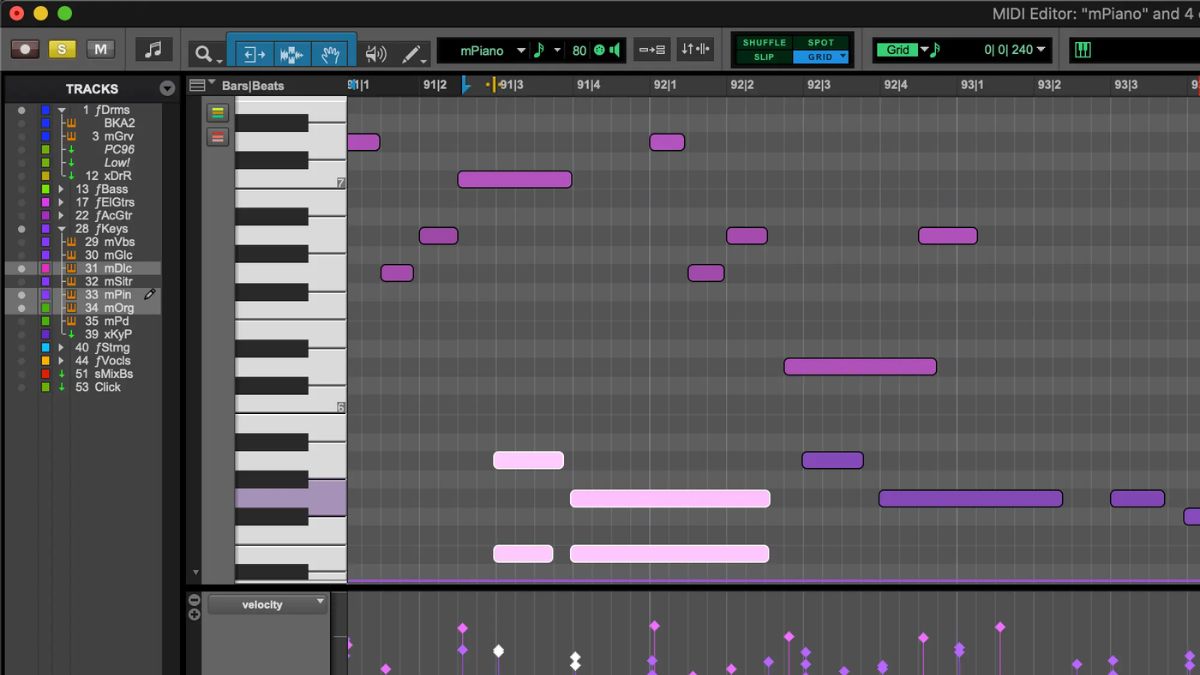Click the pencil icon on the mPin track

pyautogui.click(x=150, y=295)
